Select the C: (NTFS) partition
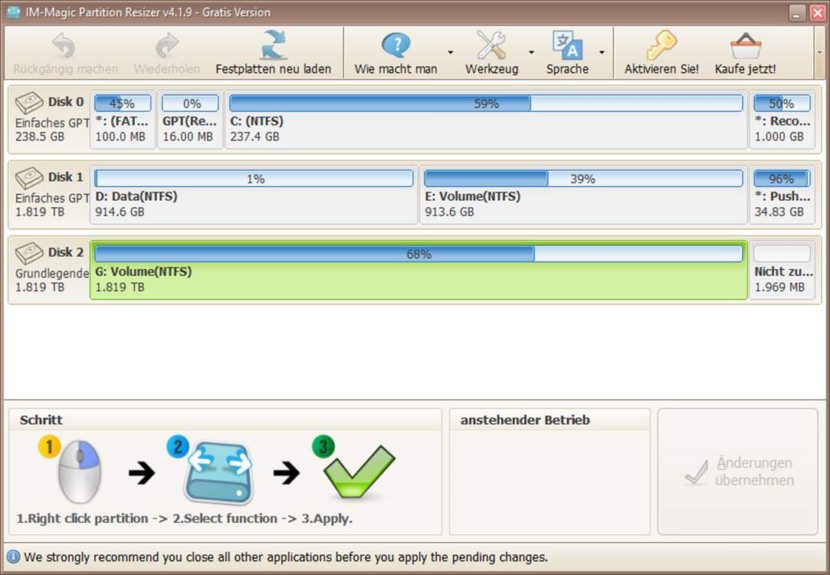This screenshot has height=575, width=830. [x=486, y=120]
